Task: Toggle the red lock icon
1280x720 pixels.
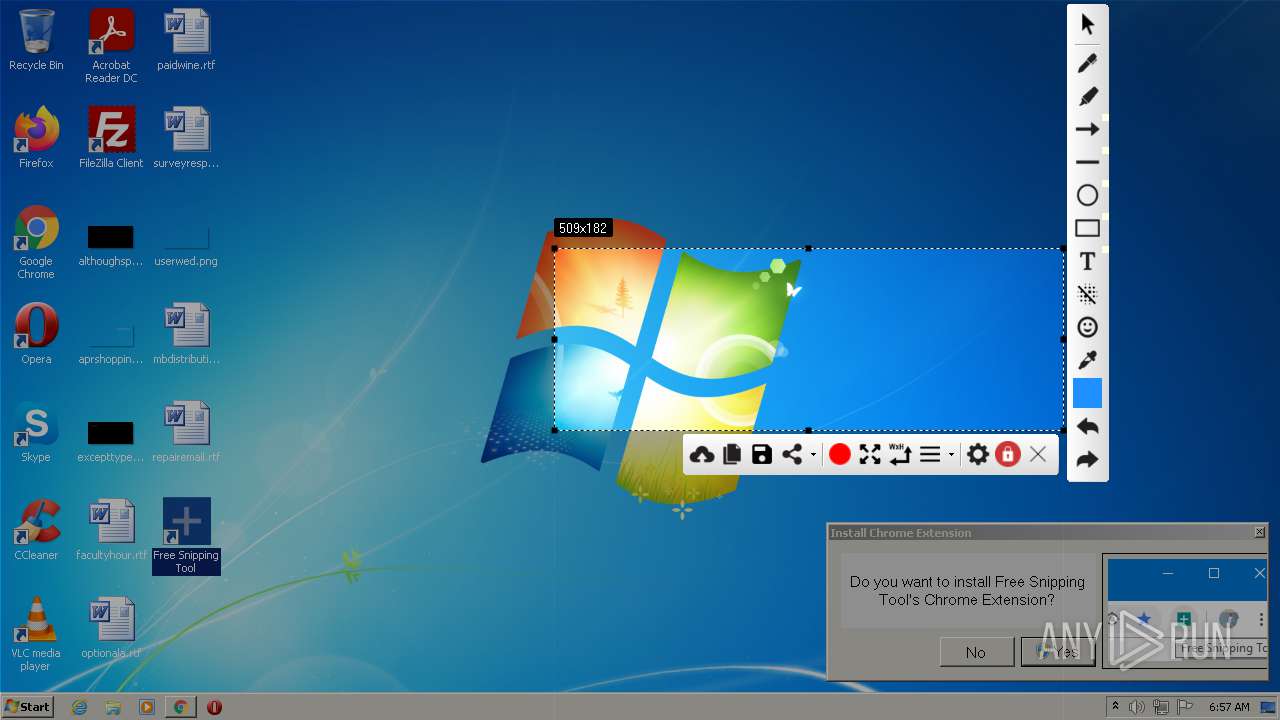Action: pos(1007,455)
